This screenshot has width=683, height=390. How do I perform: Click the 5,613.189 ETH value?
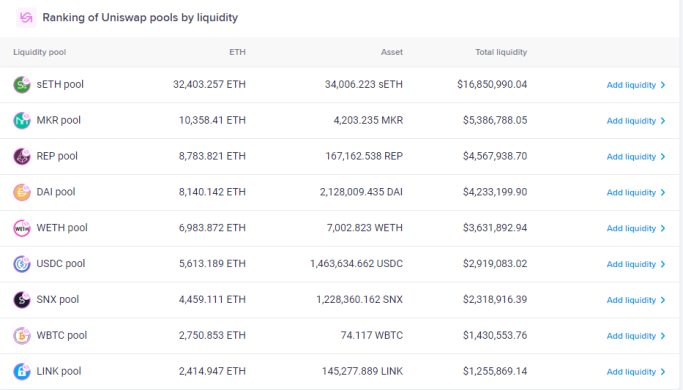(212, 264)
